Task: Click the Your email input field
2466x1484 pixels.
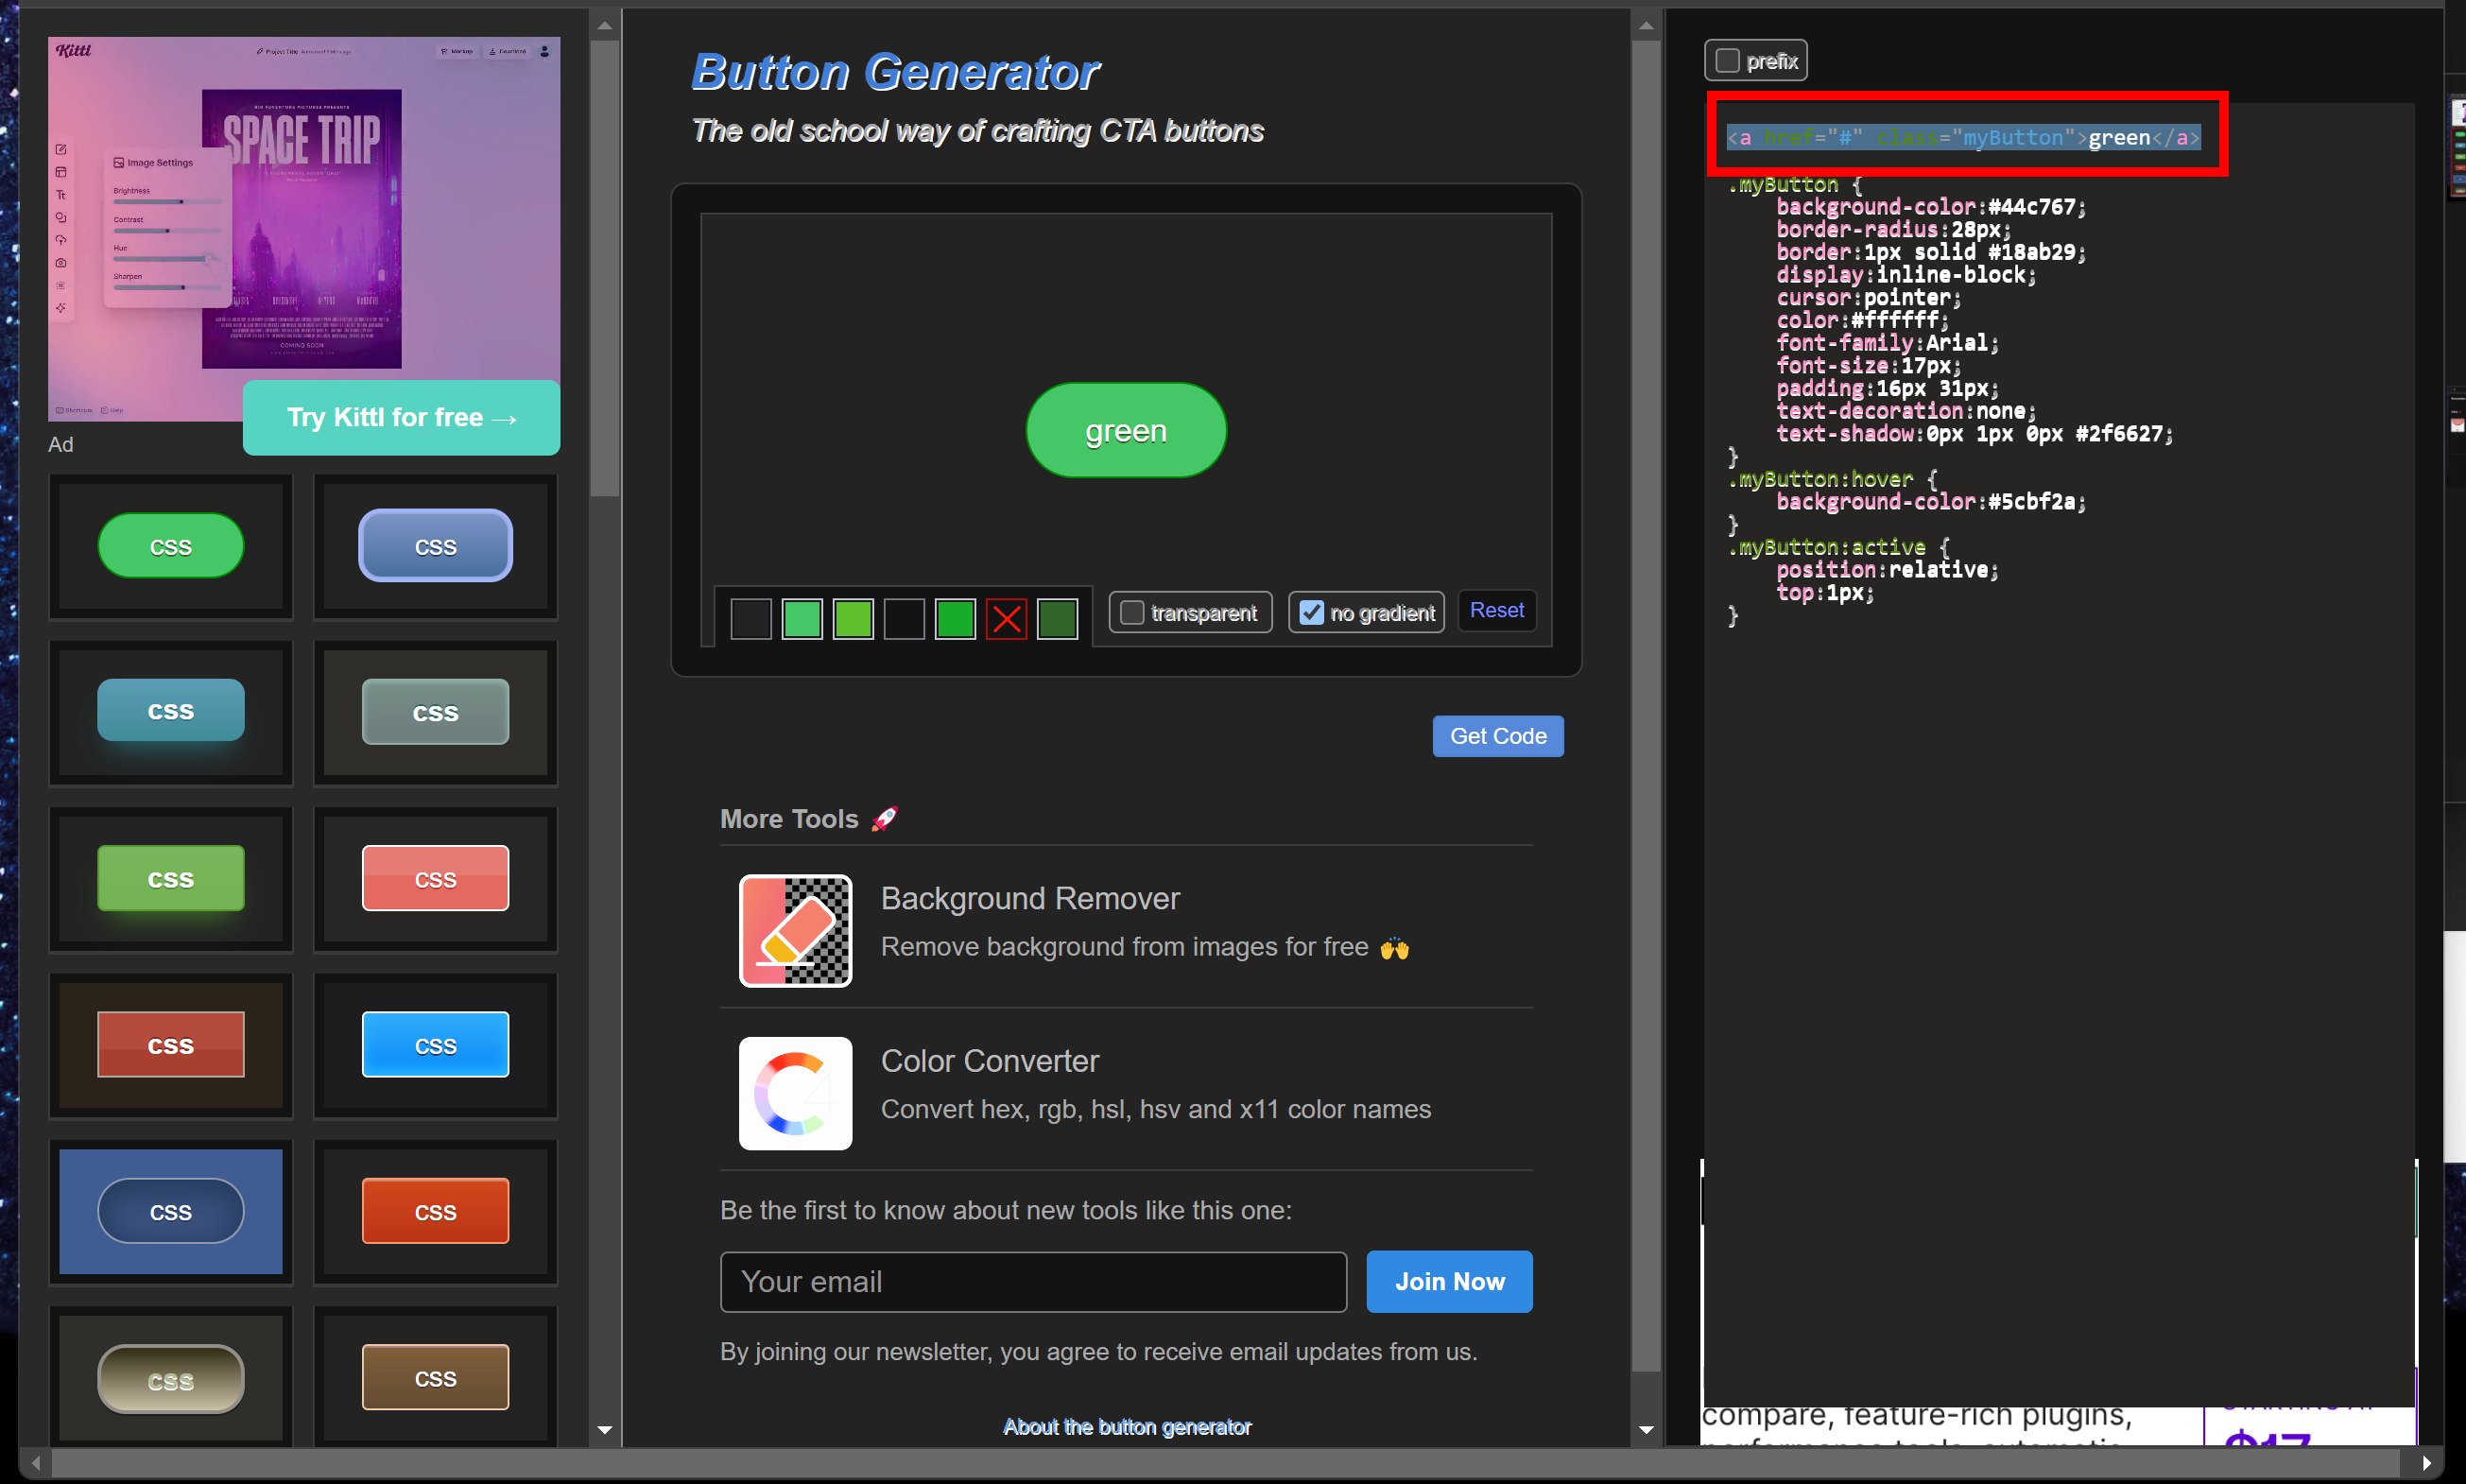Action: [x=1032, y=1281]
